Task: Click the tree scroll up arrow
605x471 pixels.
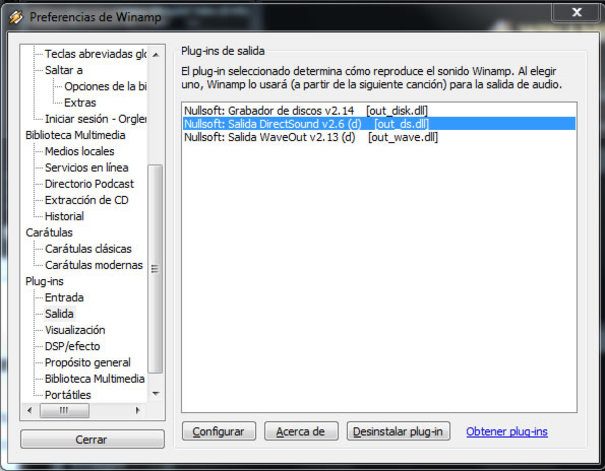Action: coord(155,55)
